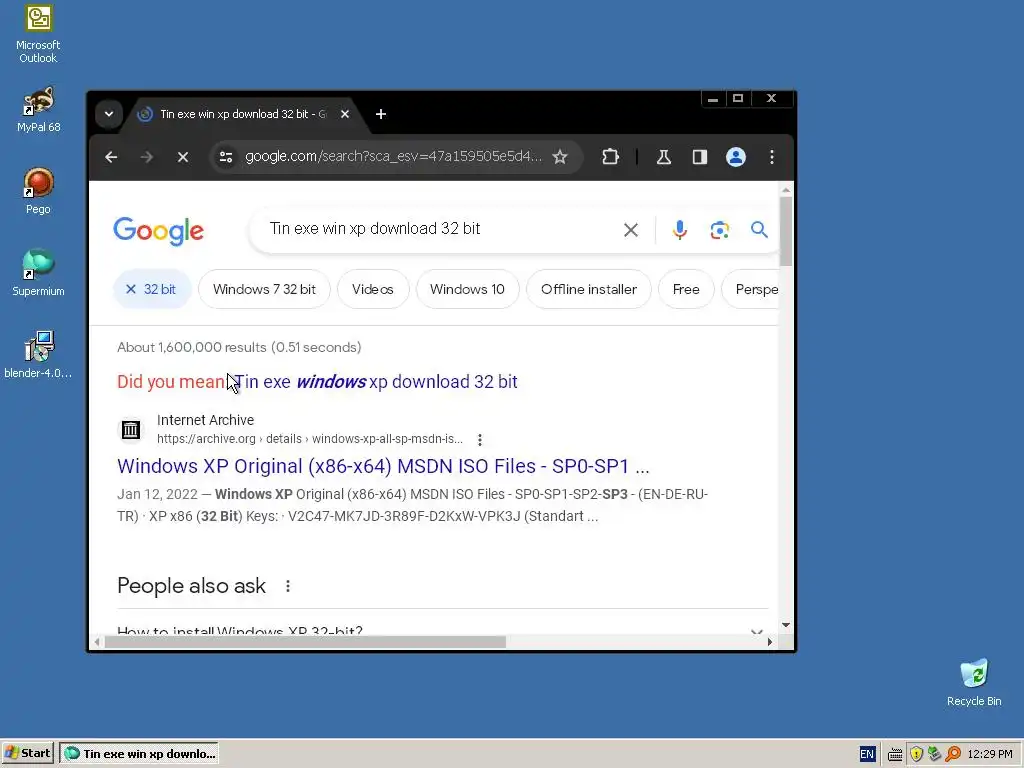The width and height of the screenshot is (1024, 768).
Task: Launch the Supermium browser desktop icon
Action: tap(38, 273)
